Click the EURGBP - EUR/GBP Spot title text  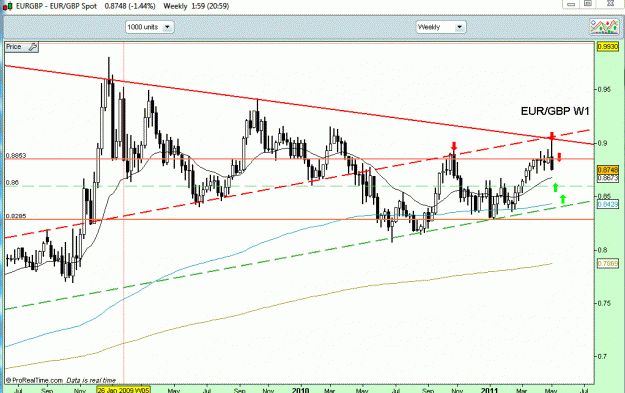point(56,6)
